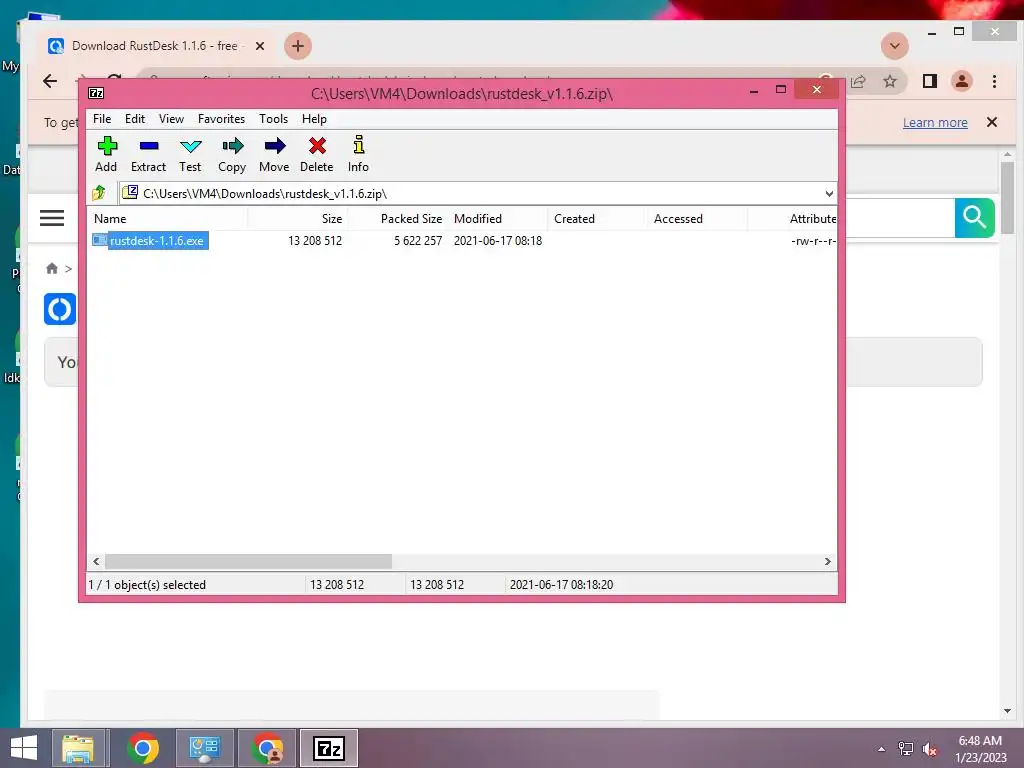Follow the Learn more link
1024x768 pixels.
click(x=935, y=122)
